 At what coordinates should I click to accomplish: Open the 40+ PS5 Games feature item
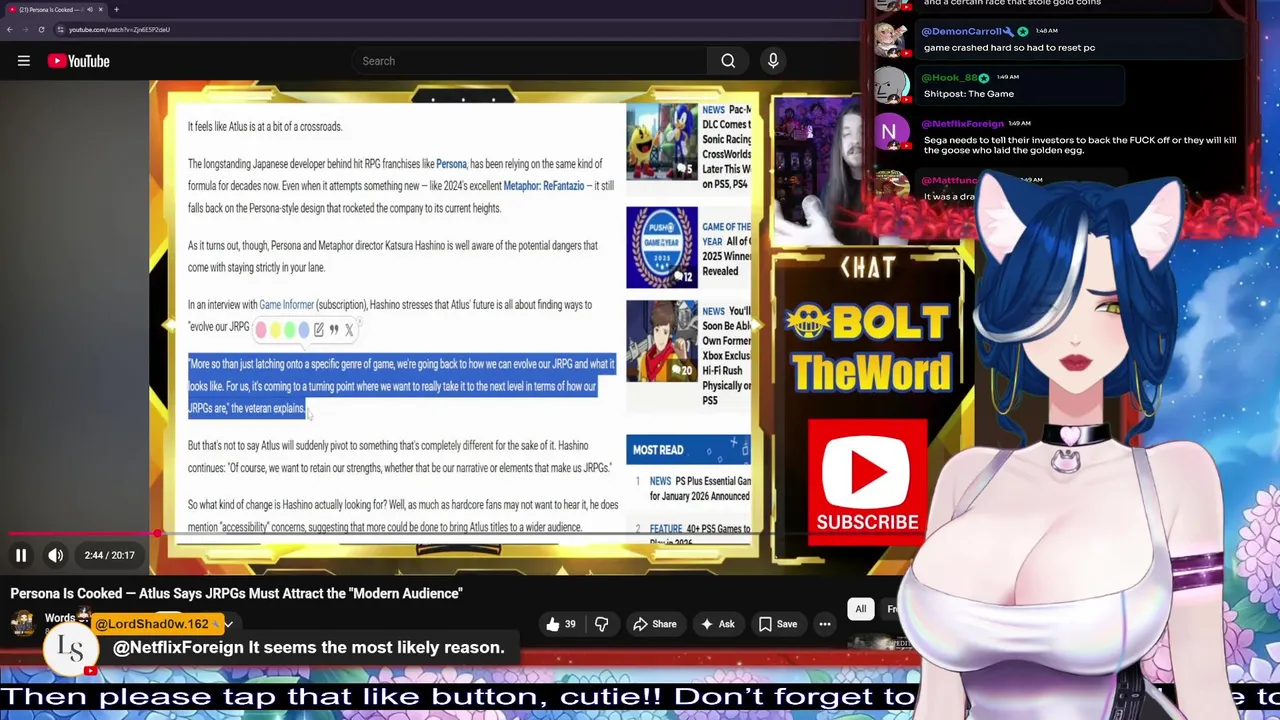699,535
